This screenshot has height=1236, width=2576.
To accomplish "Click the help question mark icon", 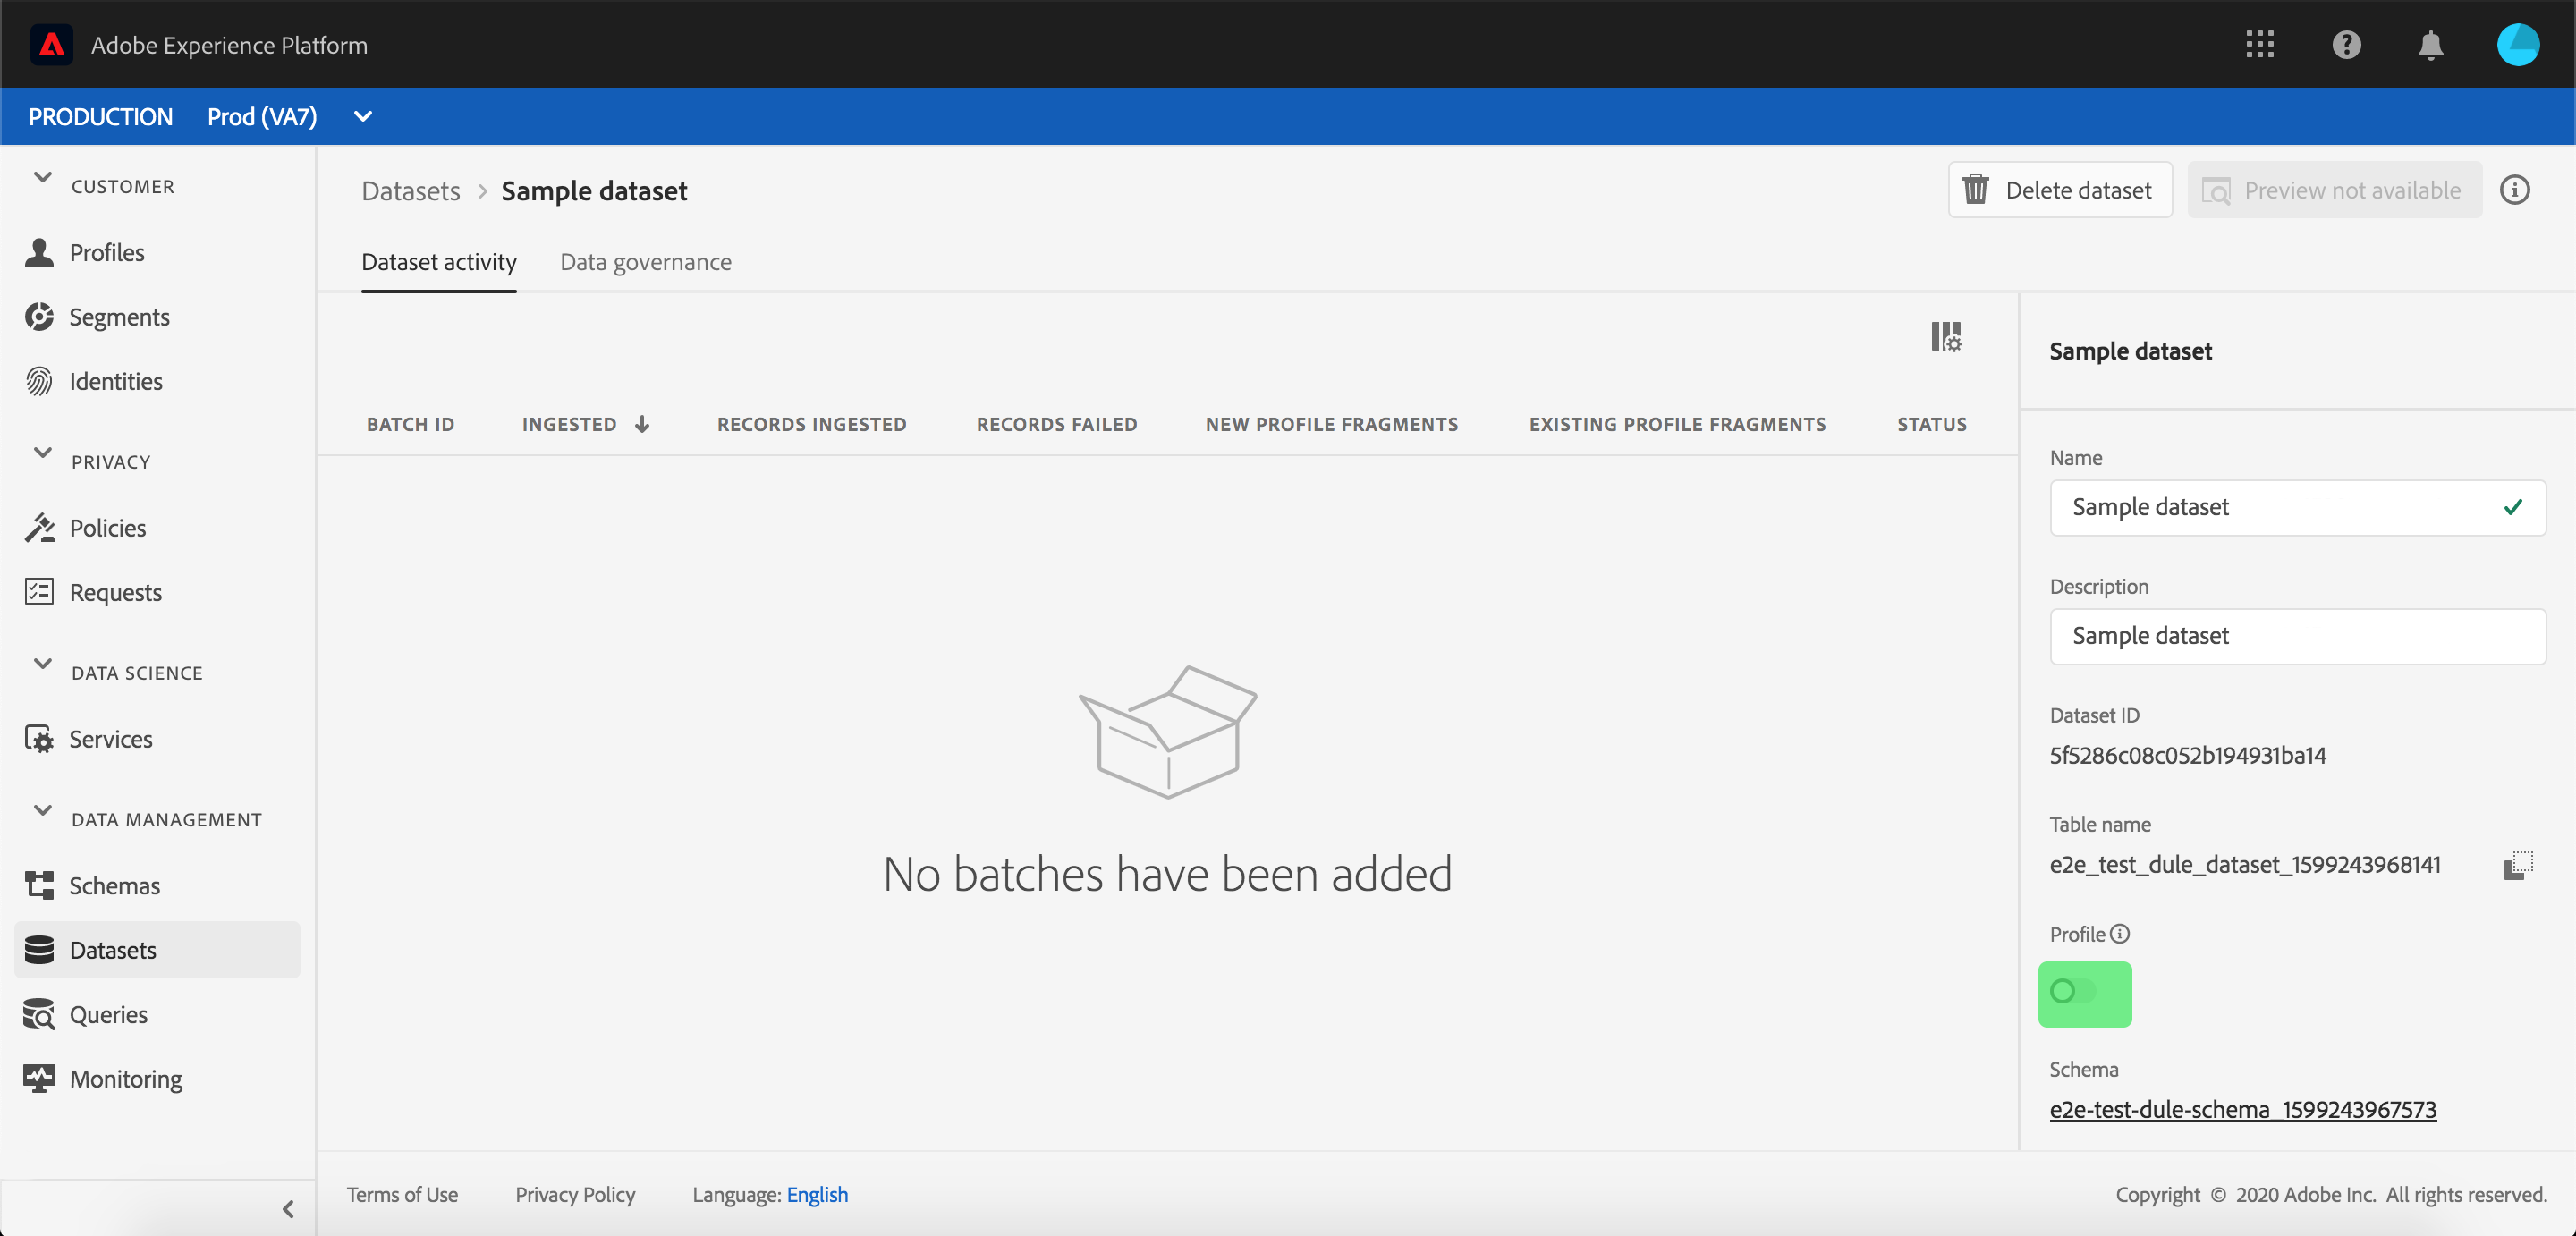I will tap(2345, 44).
